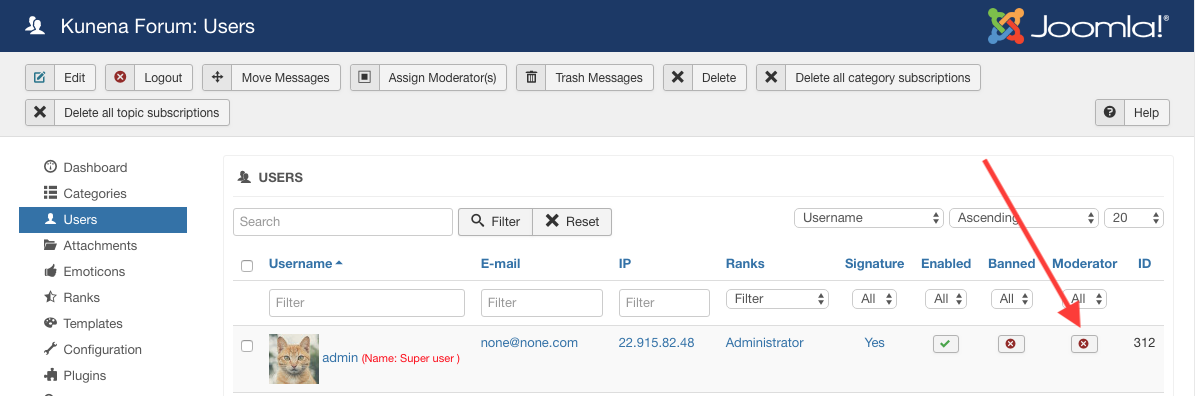The height and width of the screenshot is (396, 1195).
Task: Sort by Banned column header
Action: [x=1011, y=263]
